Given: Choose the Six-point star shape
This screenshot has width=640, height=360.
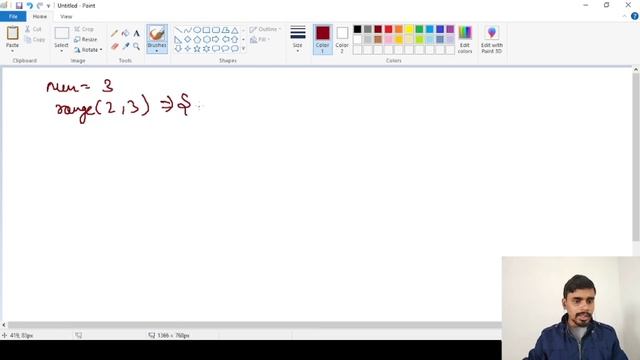Looking at the screenshot, I should point(207,49).
